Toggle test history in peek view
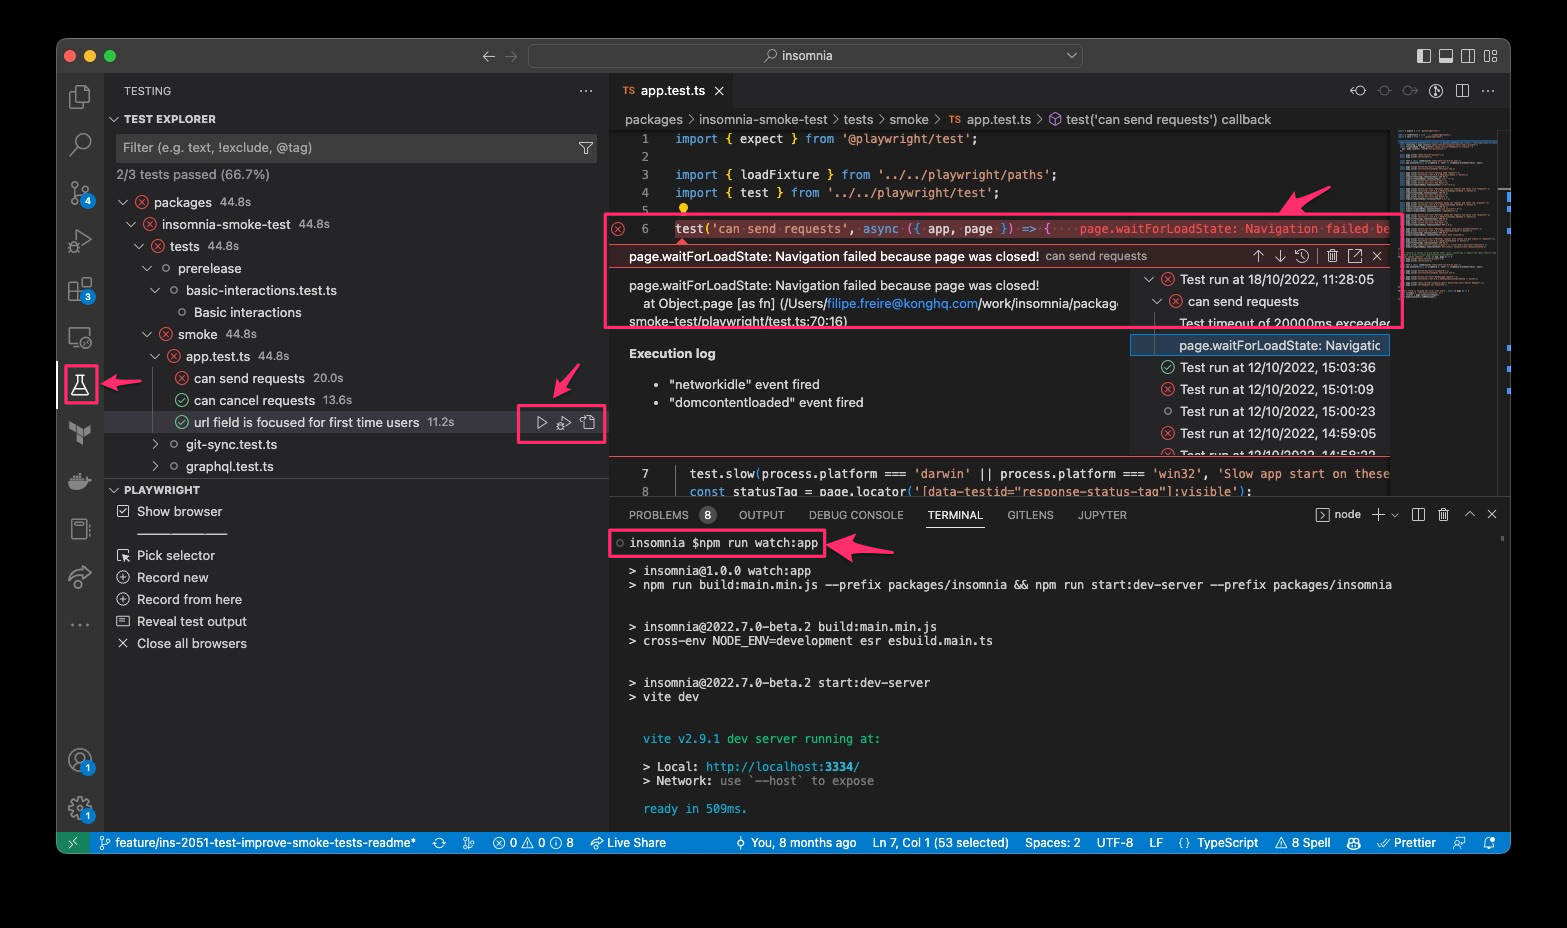Image resolution: width=1567 pixels, height=928 pixels. click(x=1302, y=256)
